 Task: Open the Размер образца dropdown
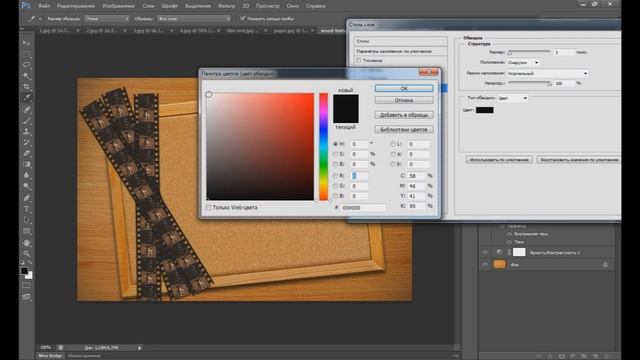107,19
